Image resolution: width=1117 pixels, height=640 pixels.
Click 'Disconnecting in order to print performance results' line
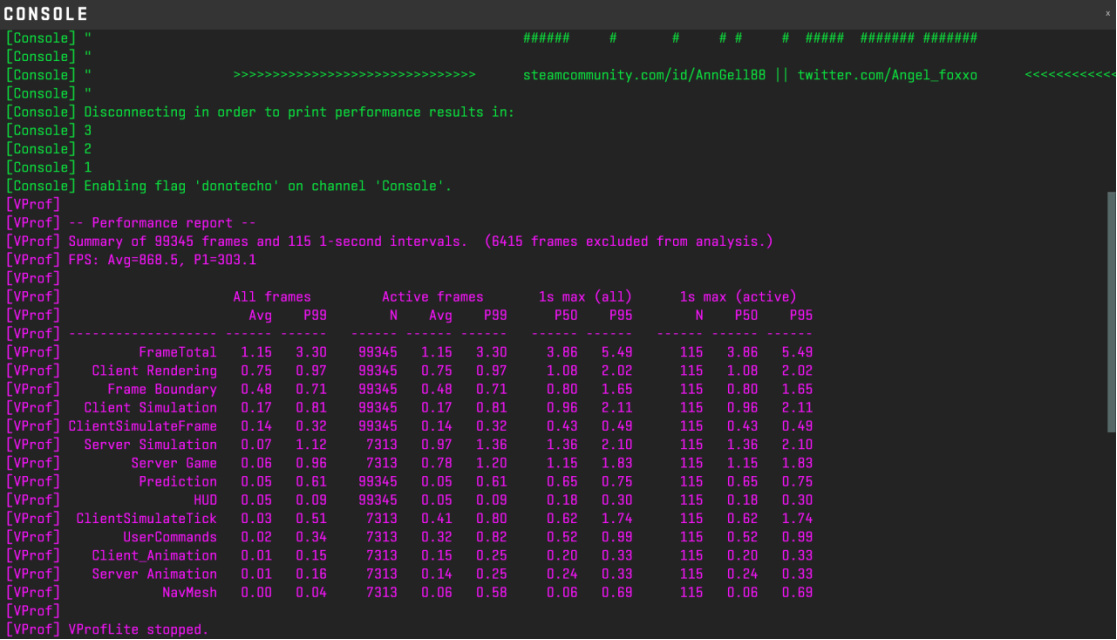coord(260,112)
